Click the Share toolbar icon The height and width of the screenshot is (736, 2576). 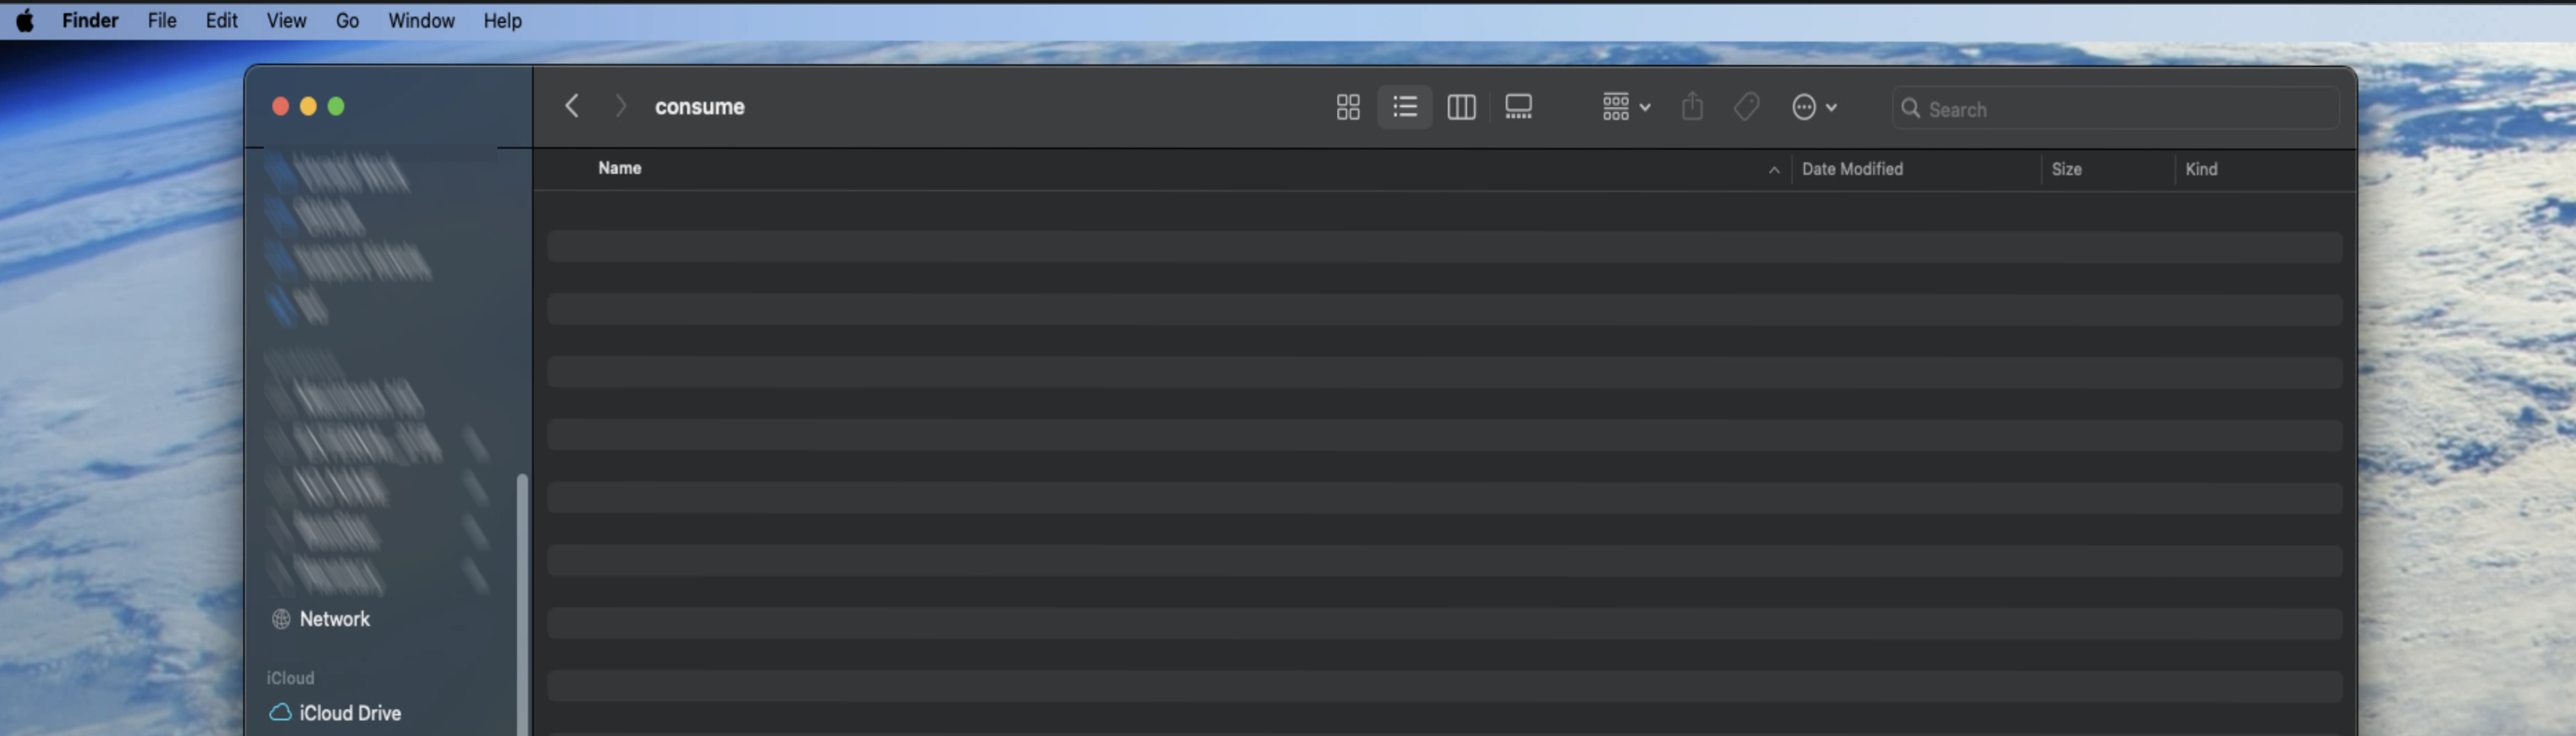tap(1692, 106)
